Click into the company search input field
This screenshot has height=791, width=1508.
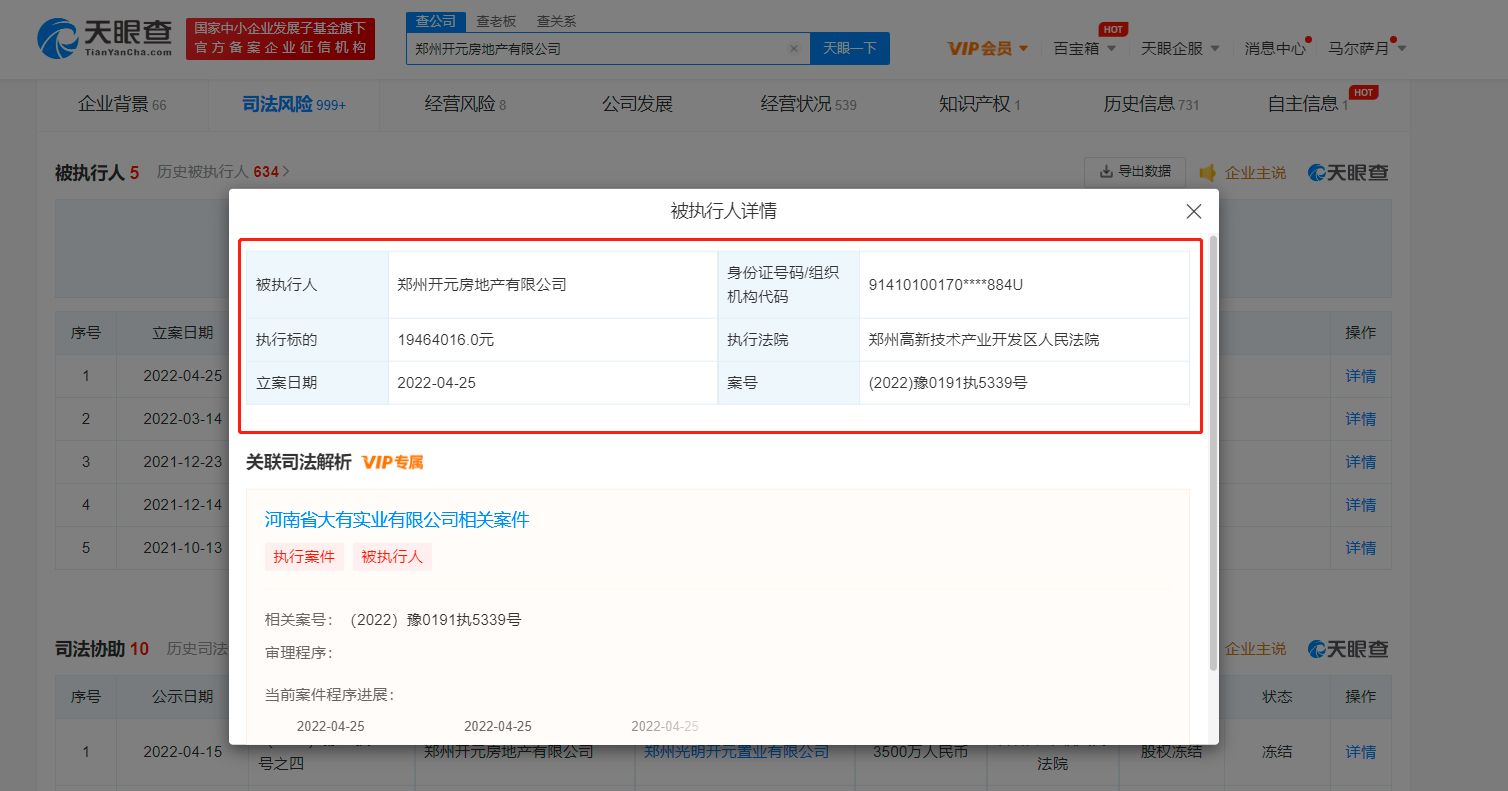595,48
